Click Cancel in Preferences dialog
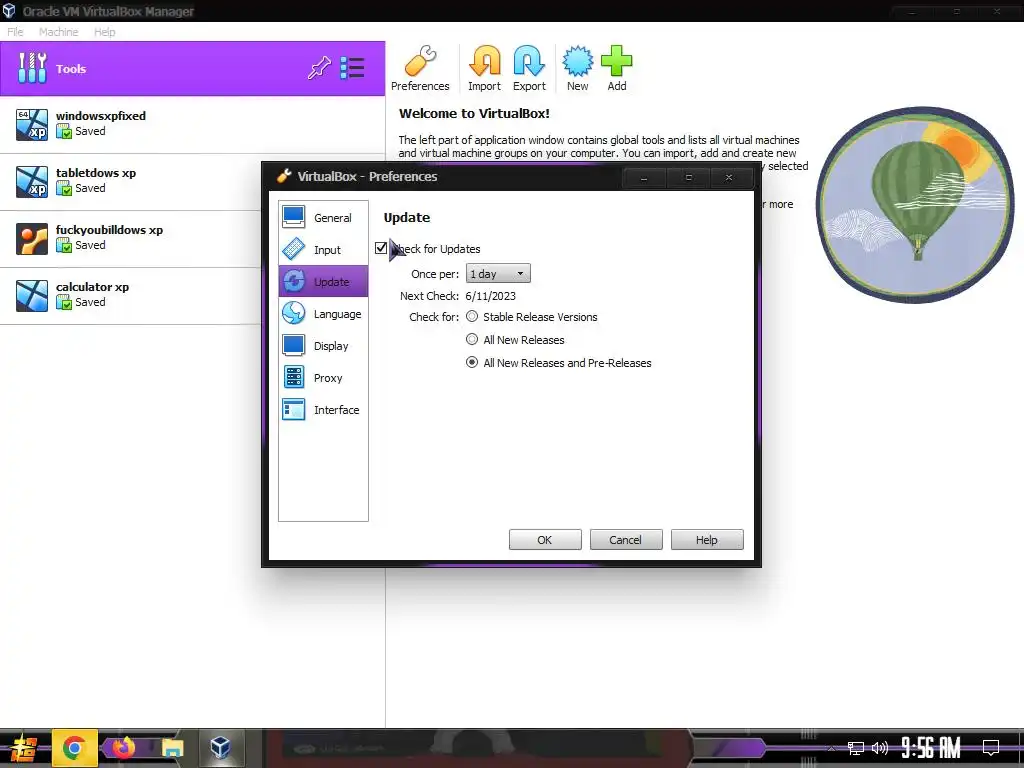Viewport: 1024px width, 768px height. tap(626, 539)
